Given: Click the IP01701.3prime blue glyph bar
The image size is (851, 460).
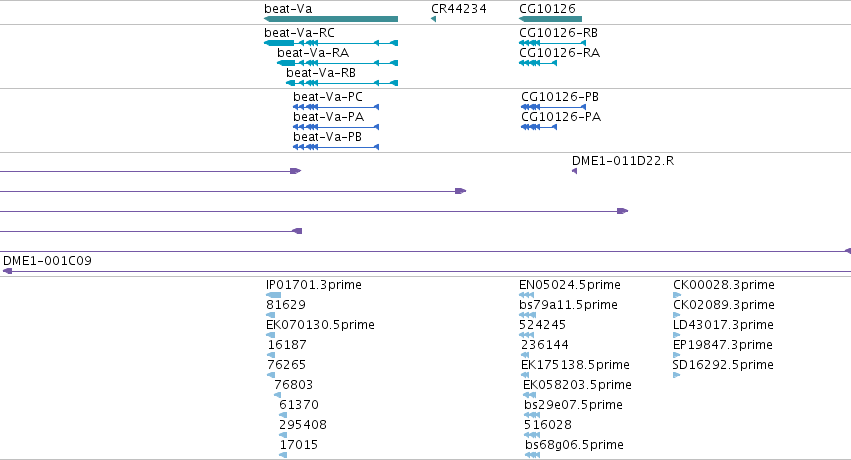Looking at the screenshot, I should click(x=274, y=295).
